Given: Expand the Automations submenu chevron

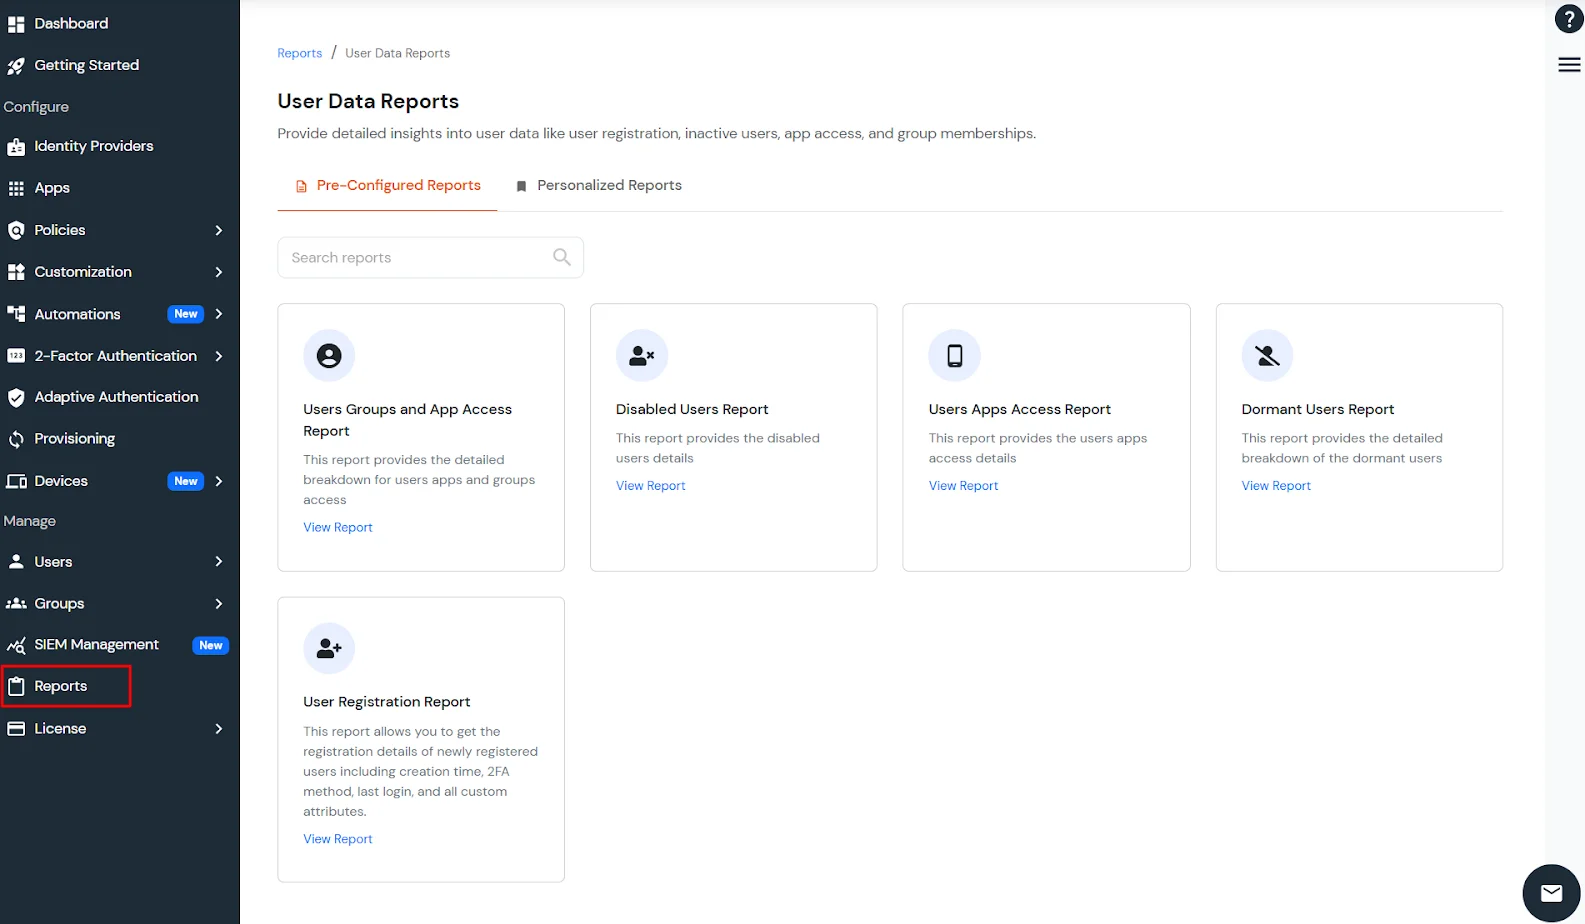Looking at the screenshot, I should [x=219, y=314].
